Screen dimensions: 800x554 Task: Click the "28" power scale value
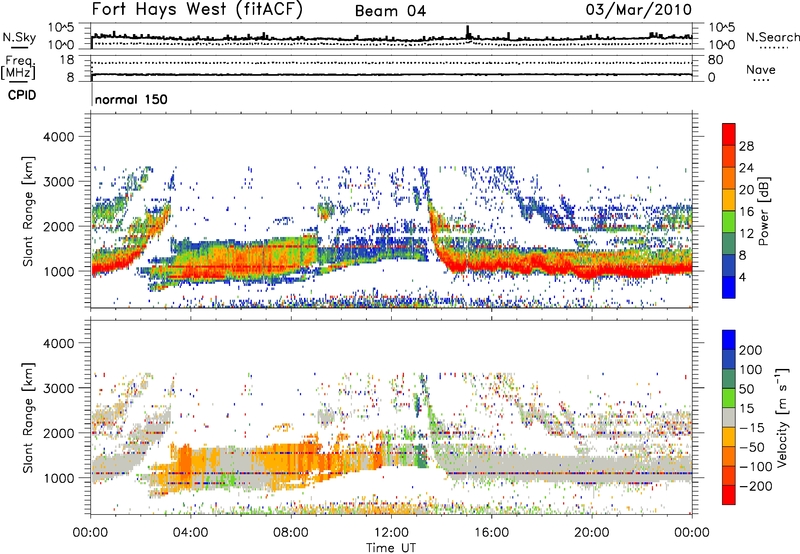tap(746, 146)
